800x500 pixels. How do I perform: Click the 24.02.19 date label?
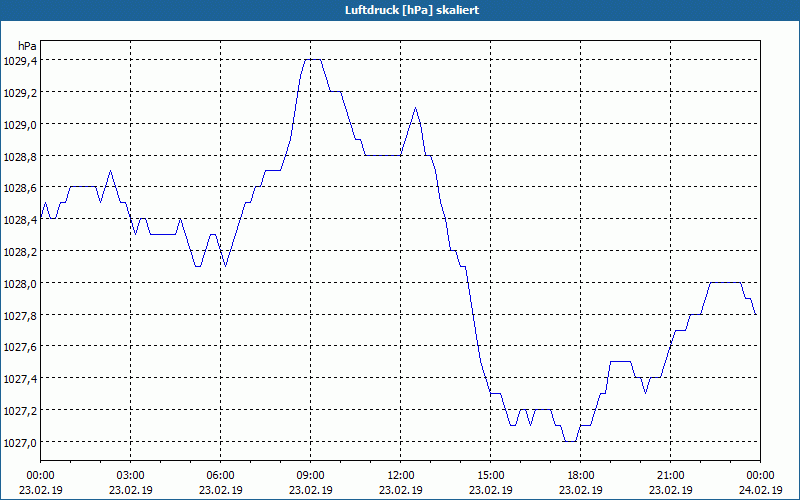[760, 490]
